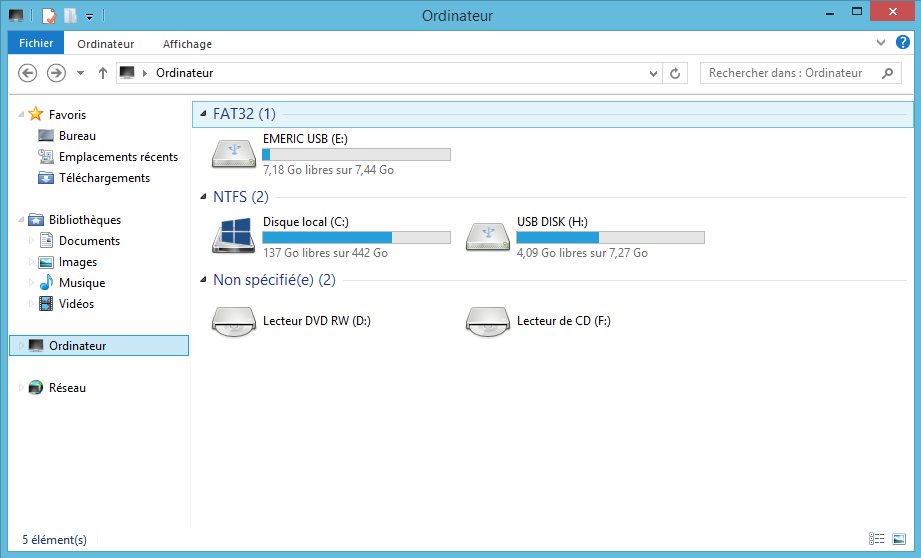Select Lecteur de CD (F:) drive
The image size is (921, 558).
(x=563, y=321)
